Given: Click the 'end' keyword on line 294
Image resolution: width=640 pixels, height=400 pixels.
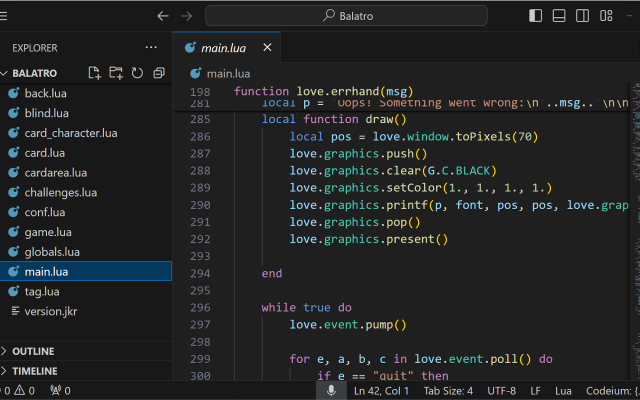Looking at the screenshot, I should point(272,273).
